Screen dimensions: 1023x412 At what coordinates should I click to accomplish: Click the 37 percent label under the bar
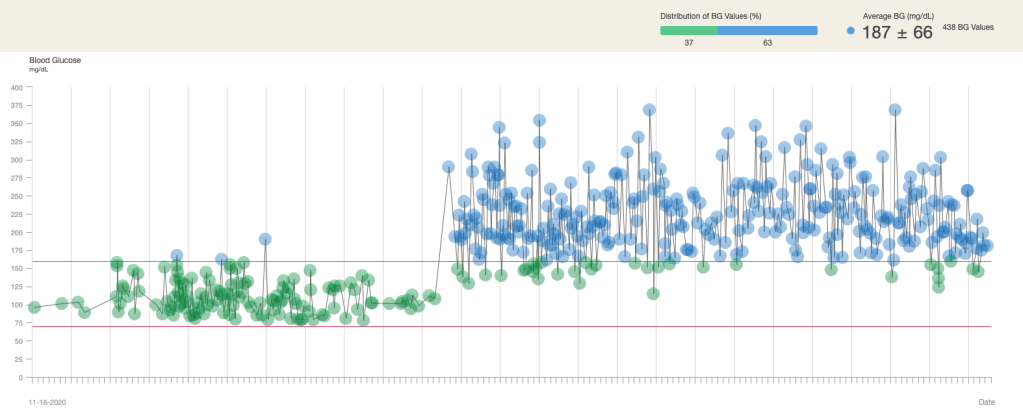[x=688, y=43]
